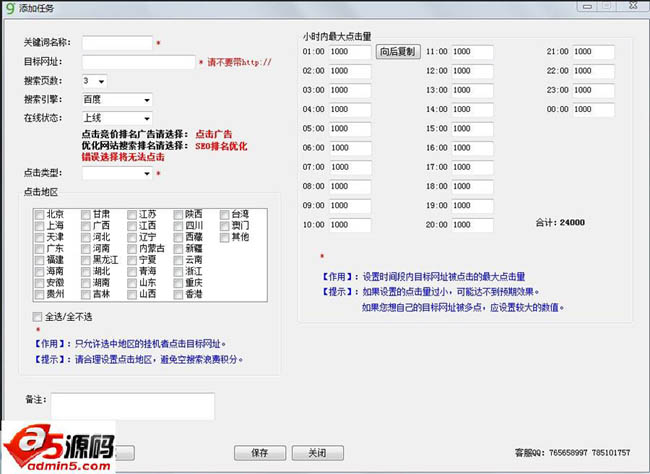This screenshot has width=650, height=474.
Task: Check the 北京 region checkbox
Action: coord(40,215)
